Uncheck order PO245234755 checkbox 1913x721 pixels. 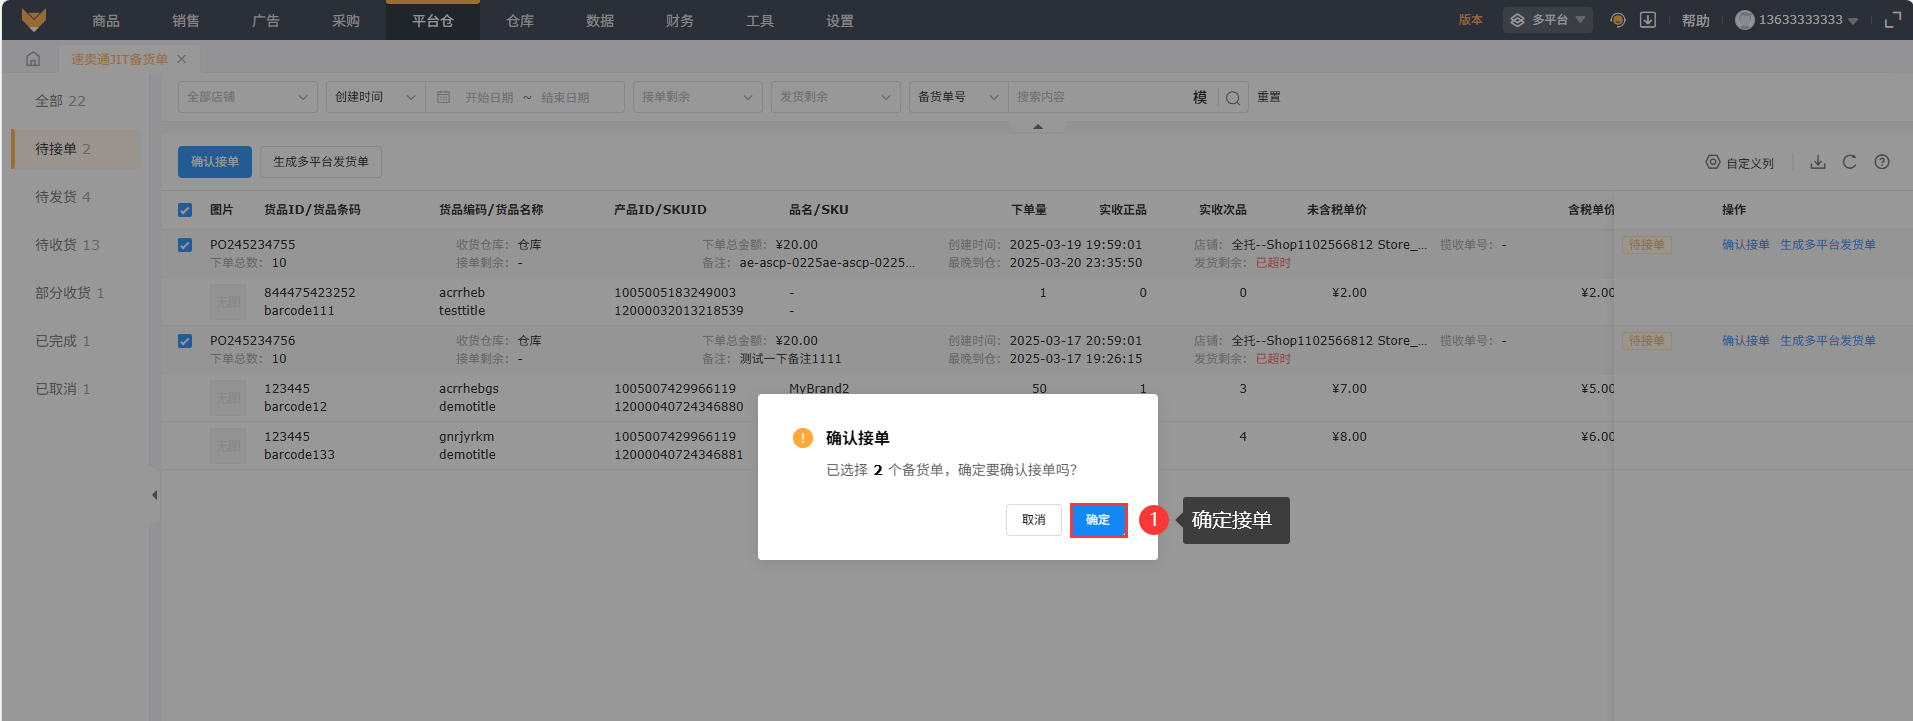(x=185, y=245)
